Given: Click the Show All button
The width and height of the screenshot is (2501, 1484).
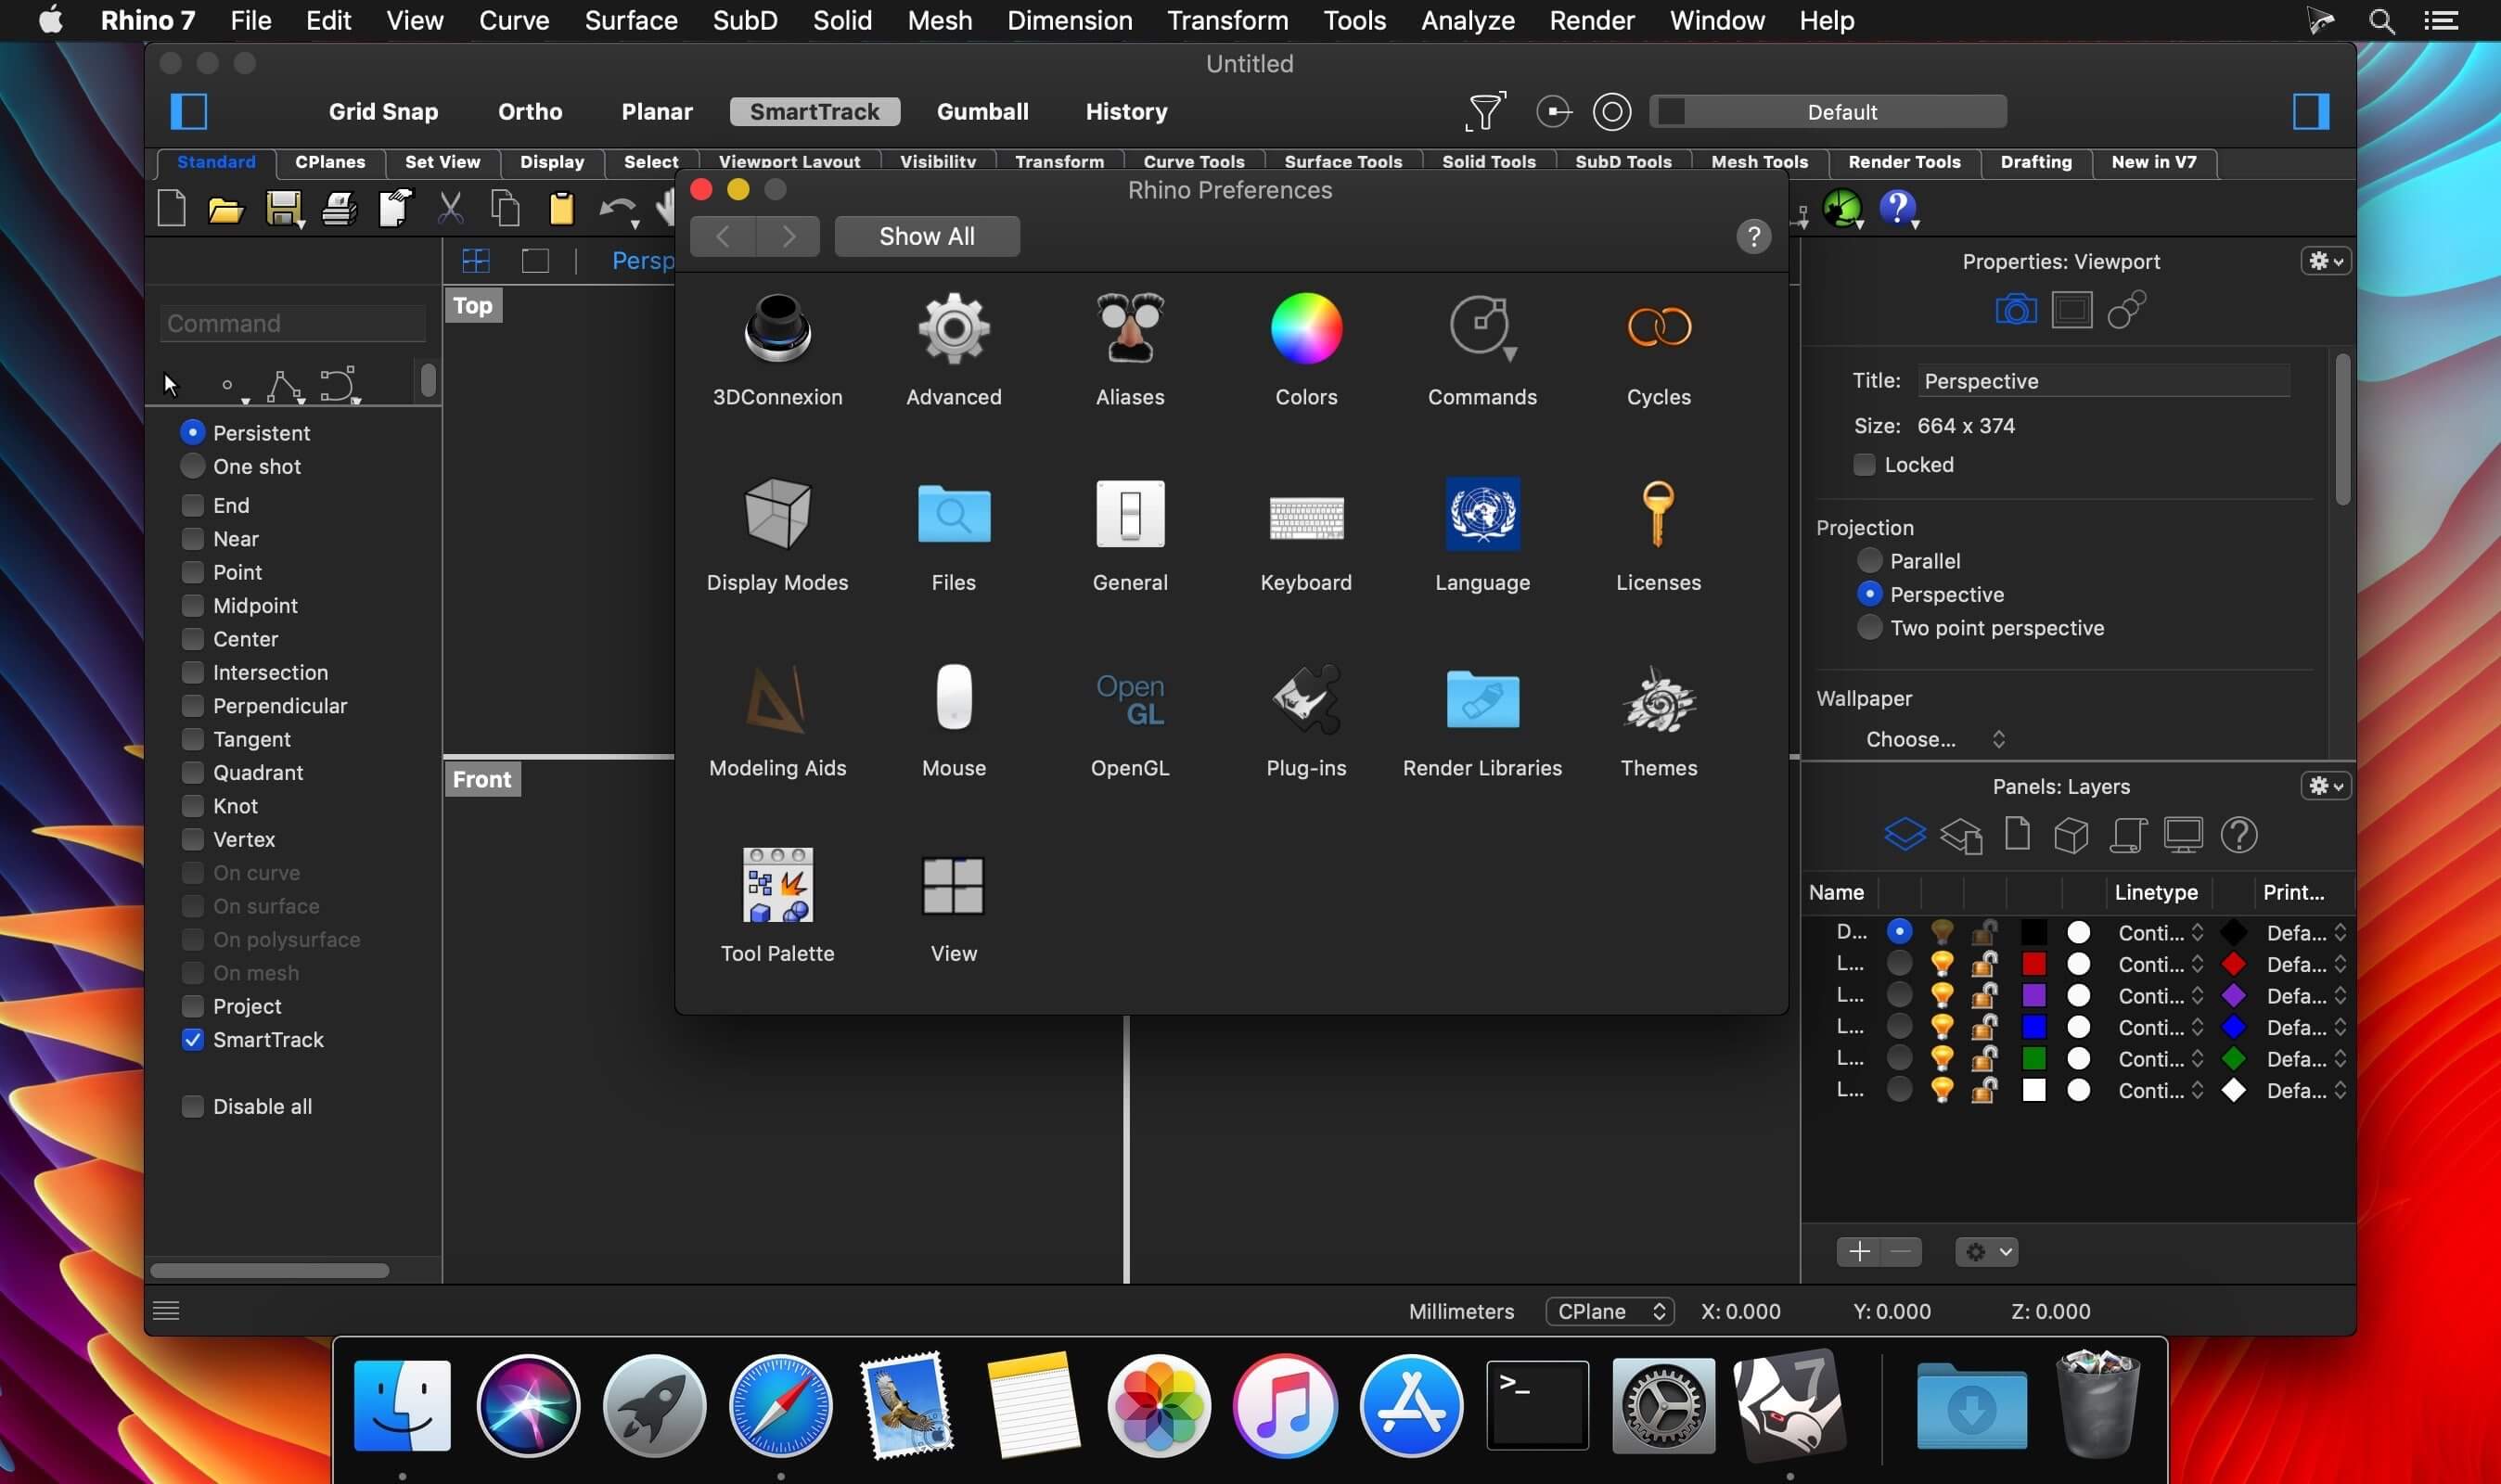Looking at the screenshot, I should pyautogui.click(x=926, y=236).
